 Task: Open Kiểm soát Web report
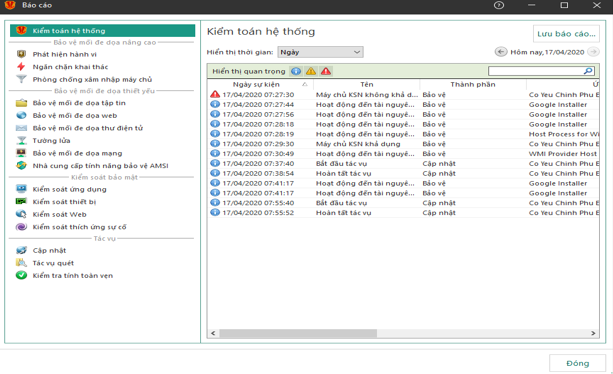tap(59, 214)
